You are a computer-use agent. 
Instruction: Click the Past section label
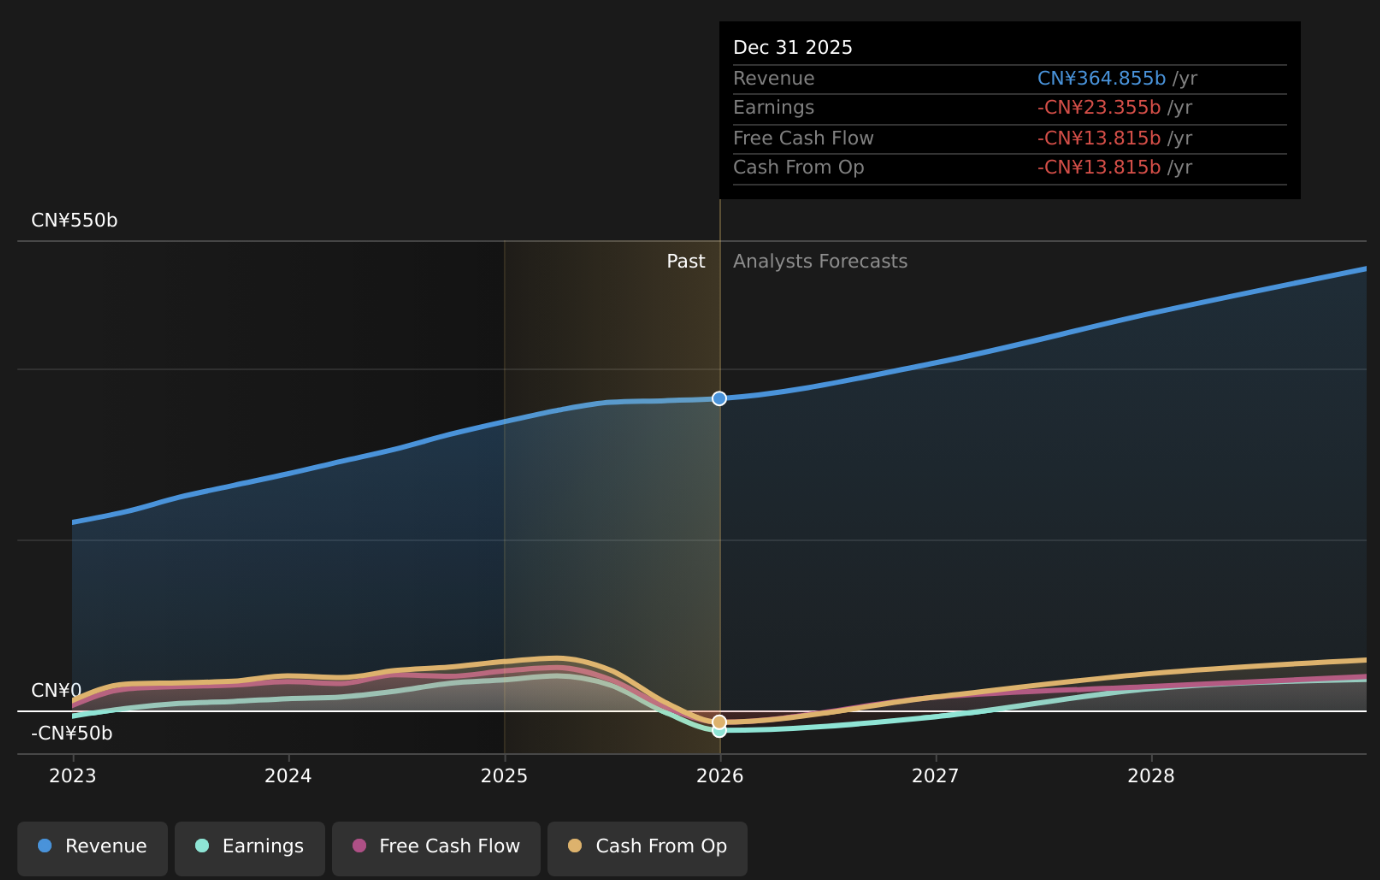click(x=686, y=261)
